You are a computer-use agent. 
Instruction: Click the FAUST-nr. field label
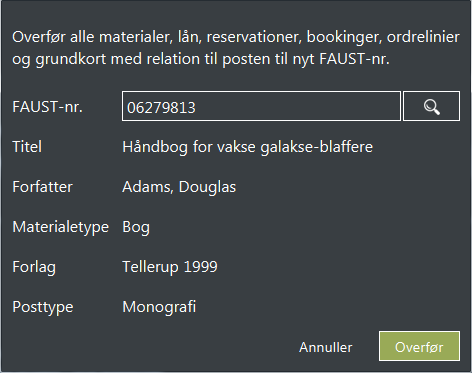point(47,107)
